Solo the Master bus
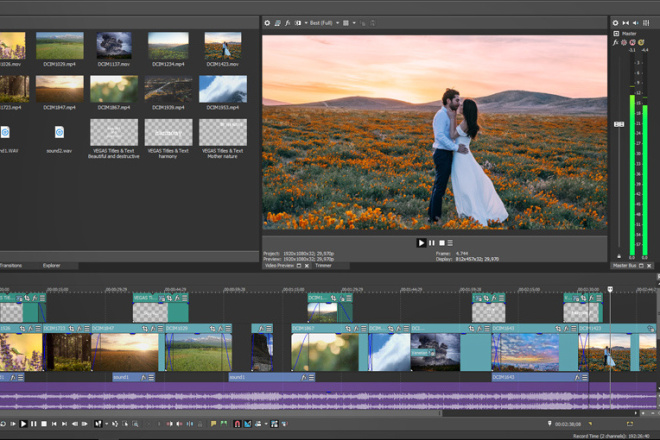The width and height of the screenshot is (660, 440). click(641, 43)
